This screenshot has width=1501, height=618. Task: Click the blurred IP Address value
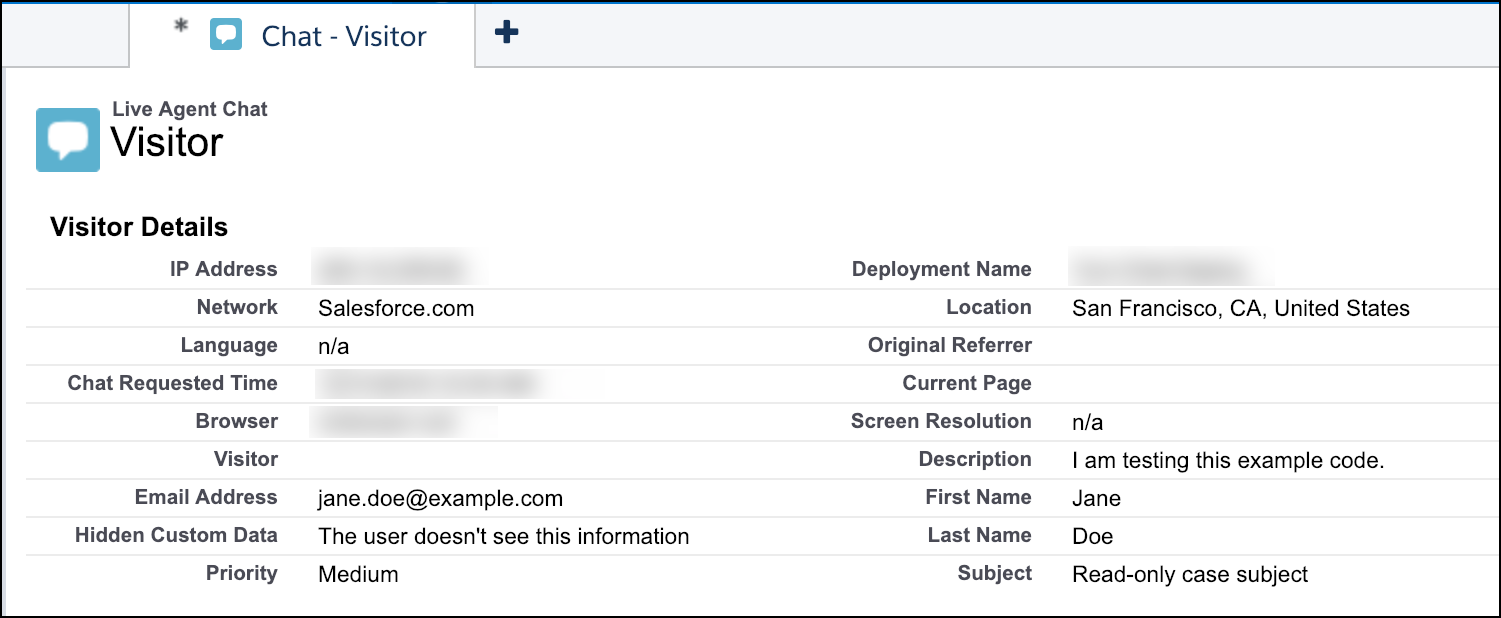point(390,270)
